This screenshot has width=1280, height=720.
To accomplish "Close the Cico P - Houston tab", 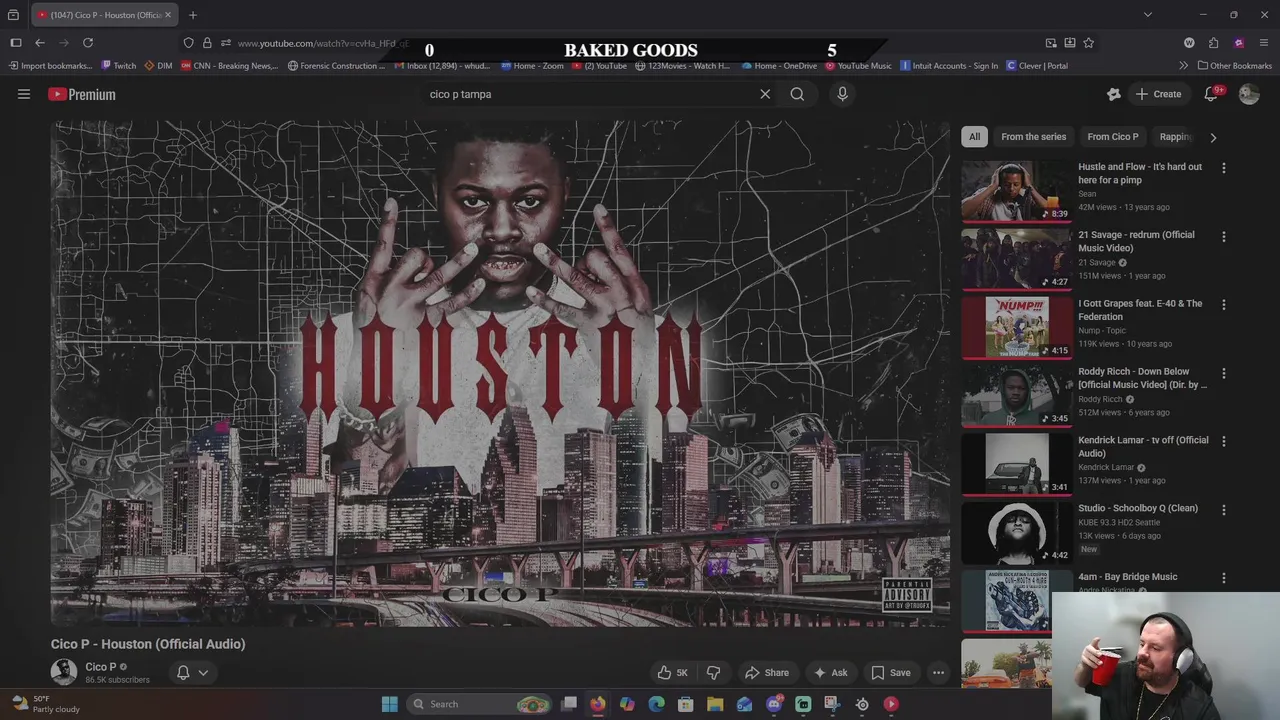I will 168,15.
